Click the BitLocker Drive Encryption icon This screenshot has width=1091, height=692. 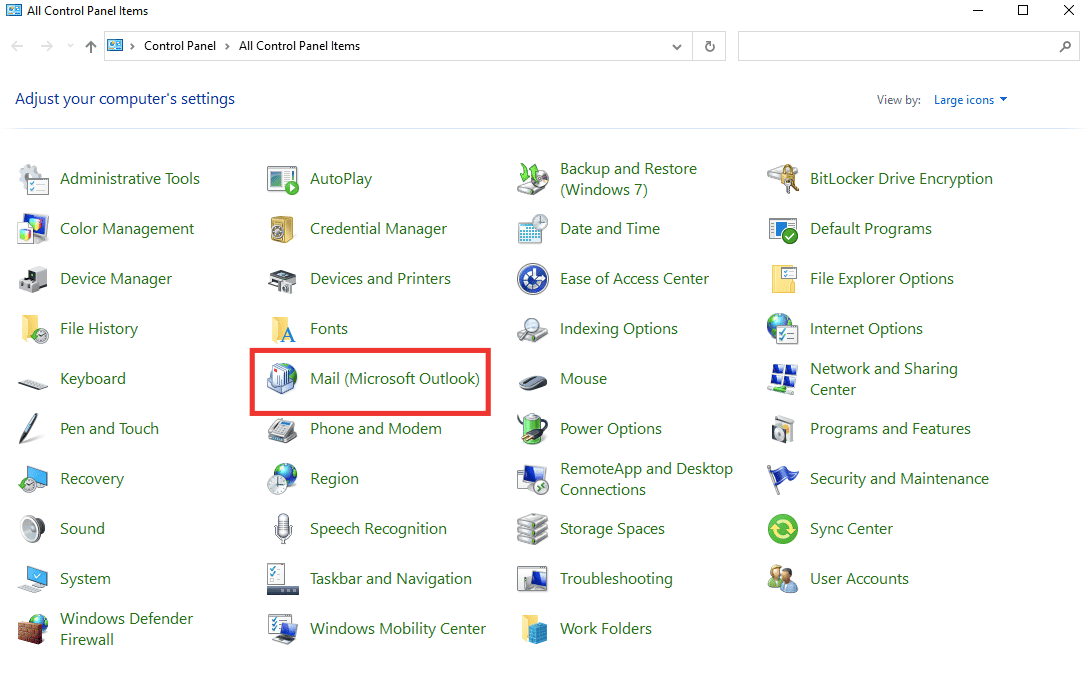pos(783,179)
